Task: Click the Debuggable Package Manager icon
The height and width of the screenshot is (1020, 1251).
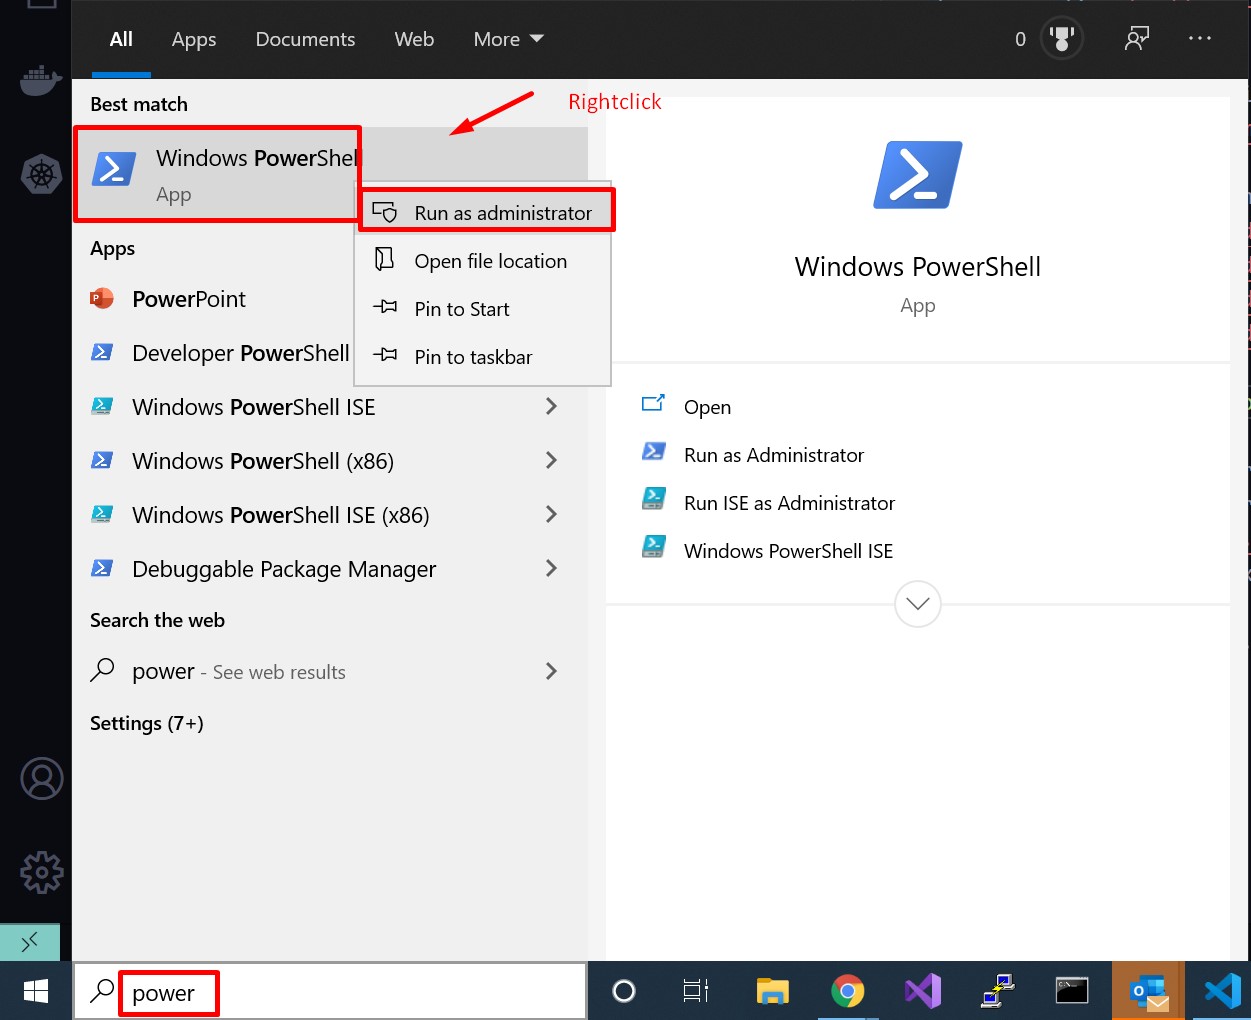Action: tap(102, 568)
